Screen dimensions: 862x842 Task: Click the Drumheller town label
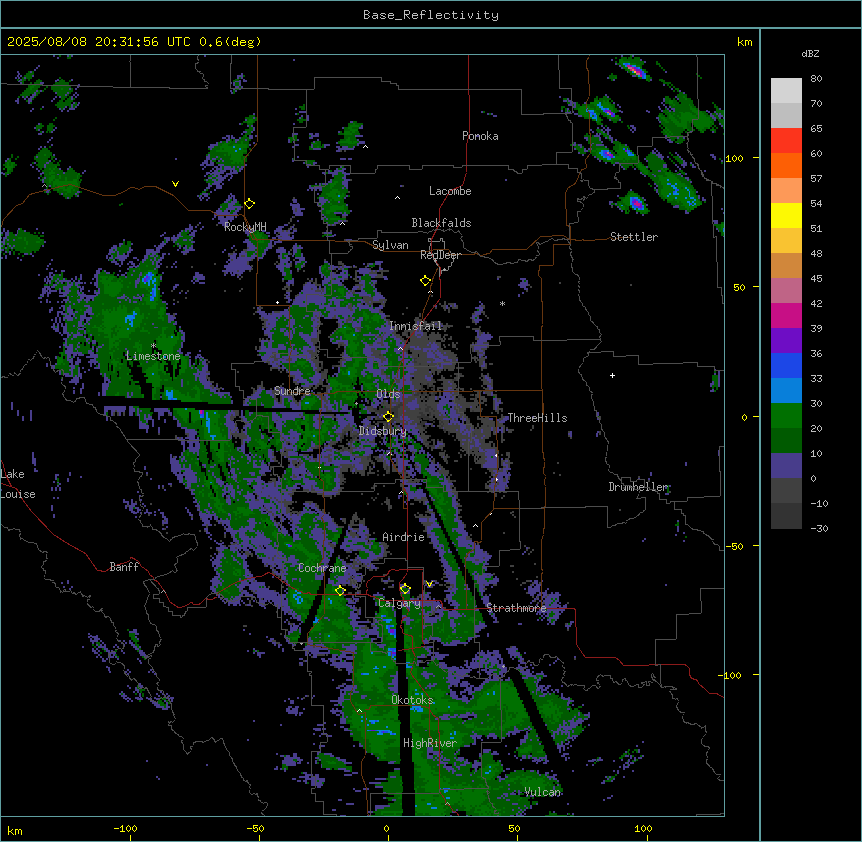[638, 487]
